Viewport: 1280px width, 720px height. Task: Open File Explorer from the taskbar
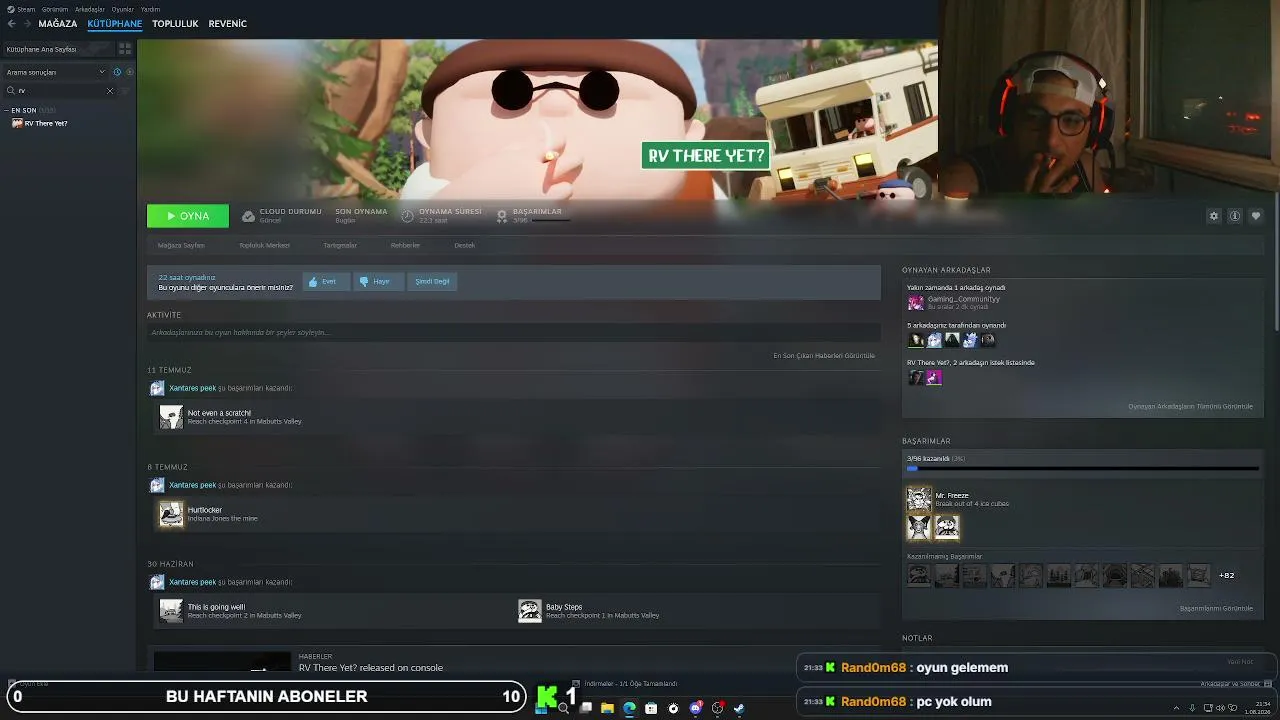click(x=607, y=708)
